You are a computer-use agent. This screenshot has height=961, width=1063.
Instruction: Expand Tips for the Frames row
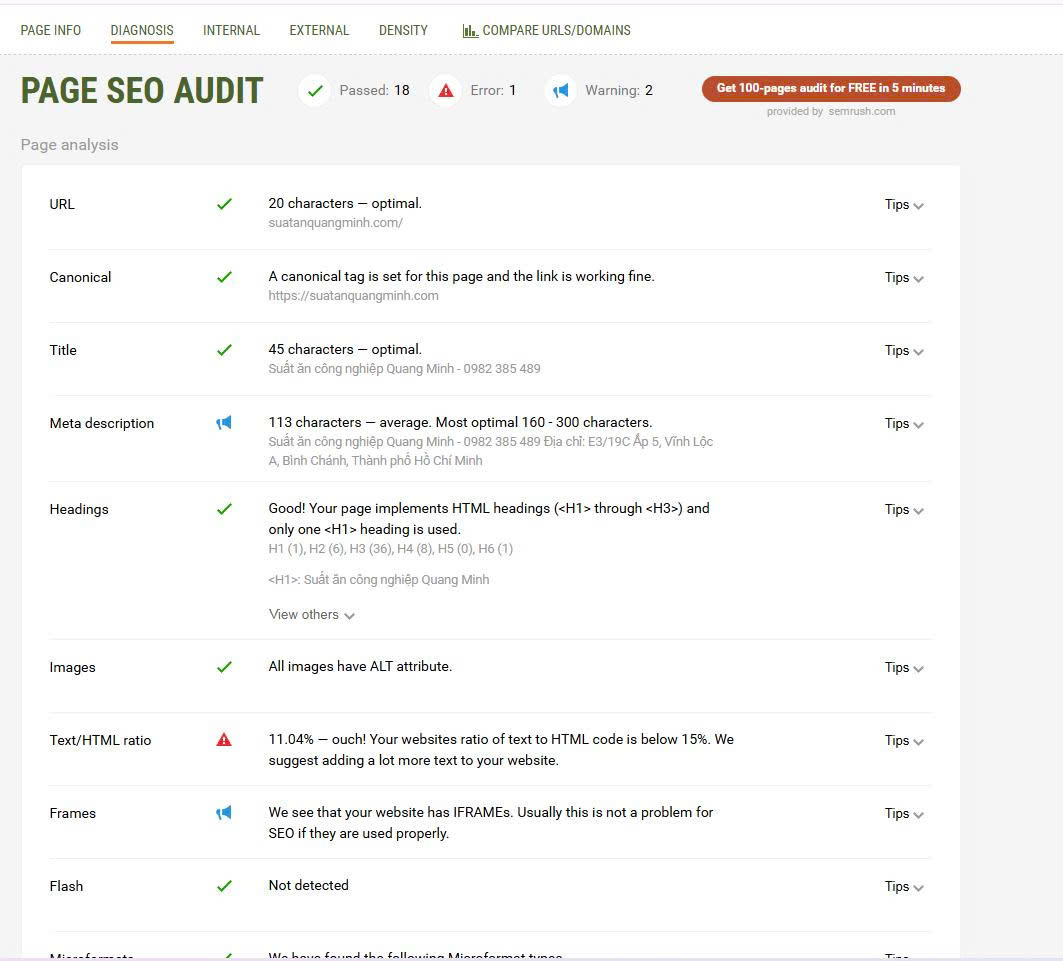coord(904,813)
